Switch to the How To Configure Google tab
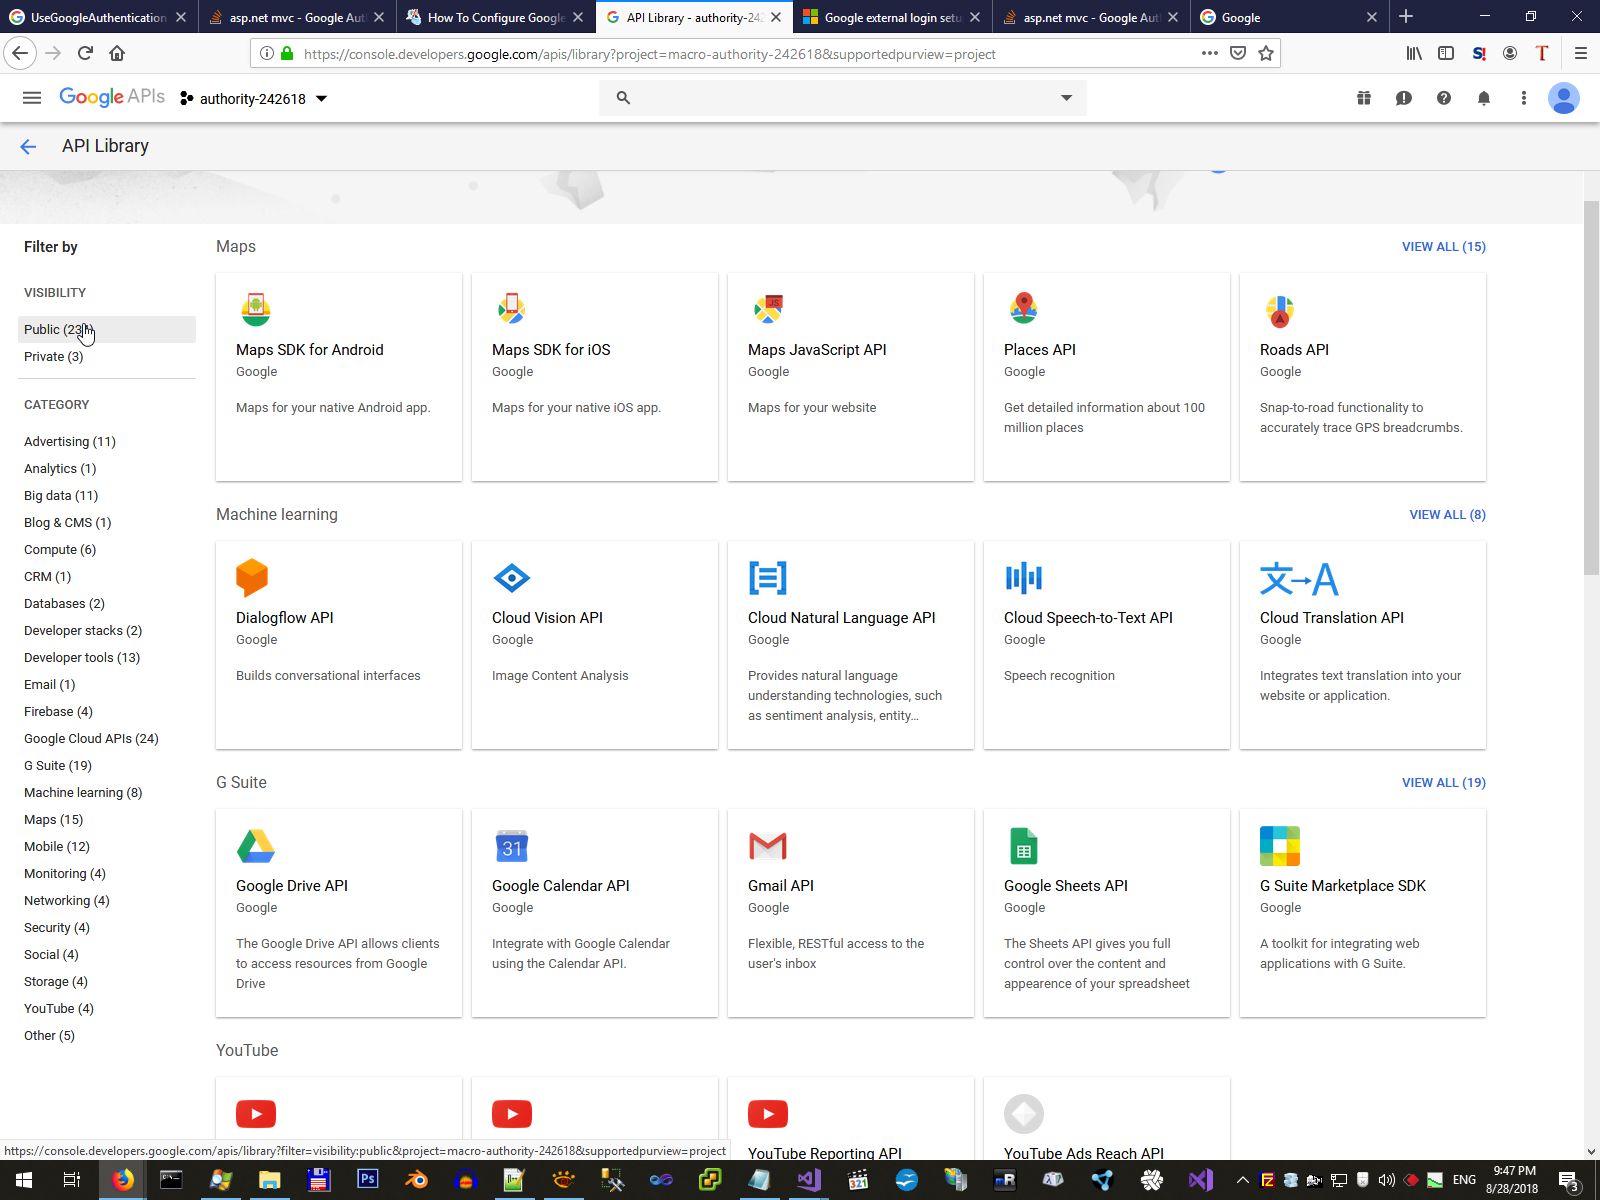This screenshot has height=1200, width=1600. click(x=496, y=17)
